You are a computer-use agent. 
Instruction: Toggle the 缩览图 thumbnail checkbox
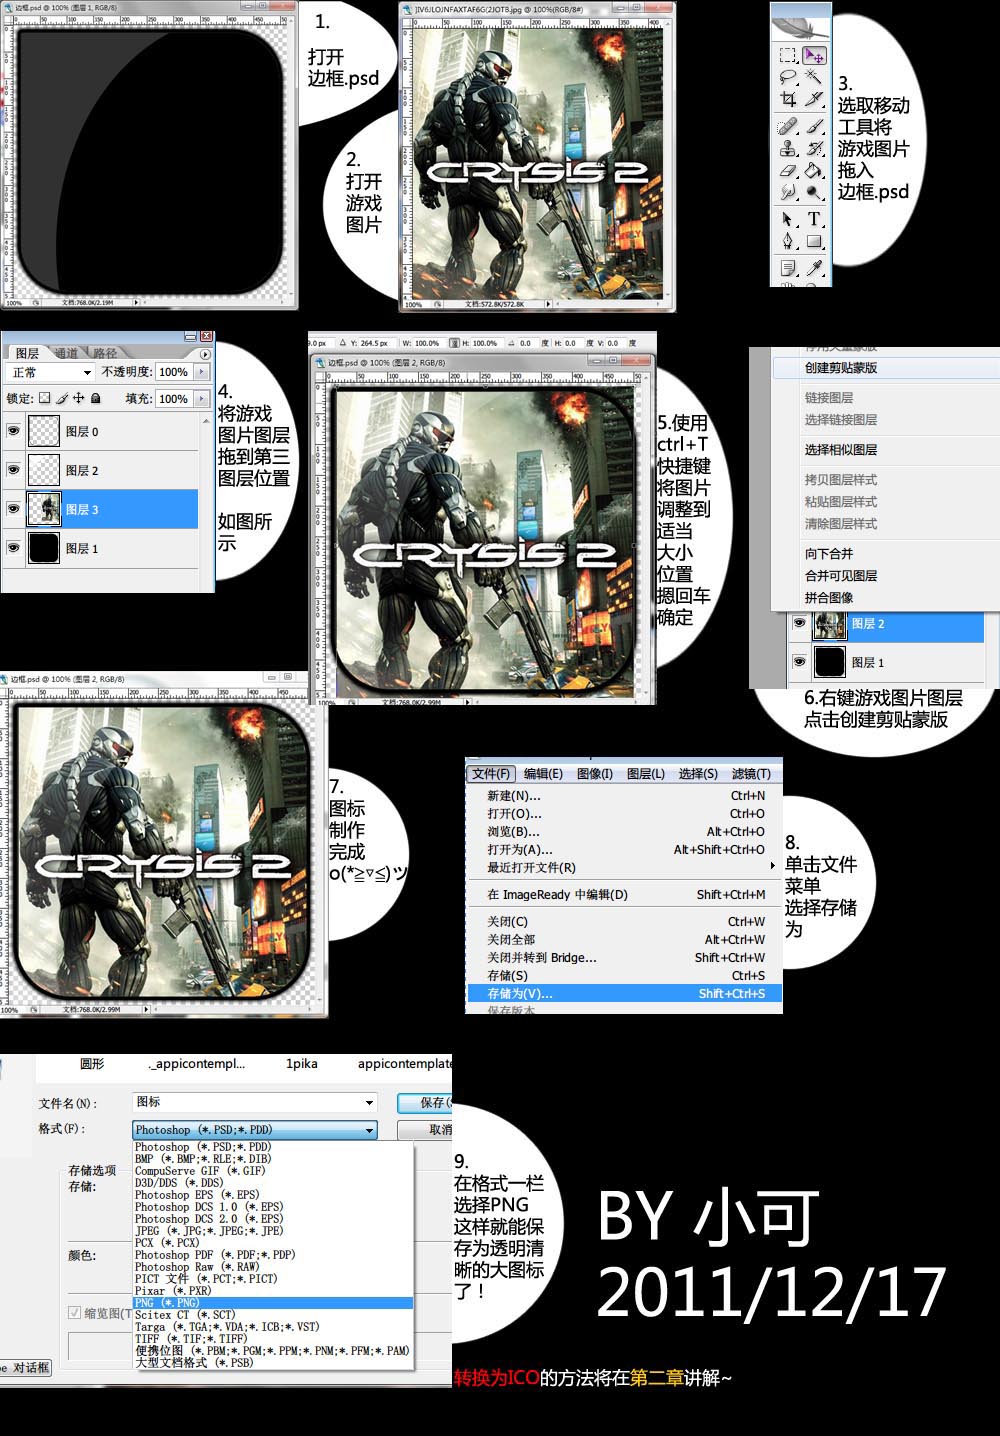74,1313
